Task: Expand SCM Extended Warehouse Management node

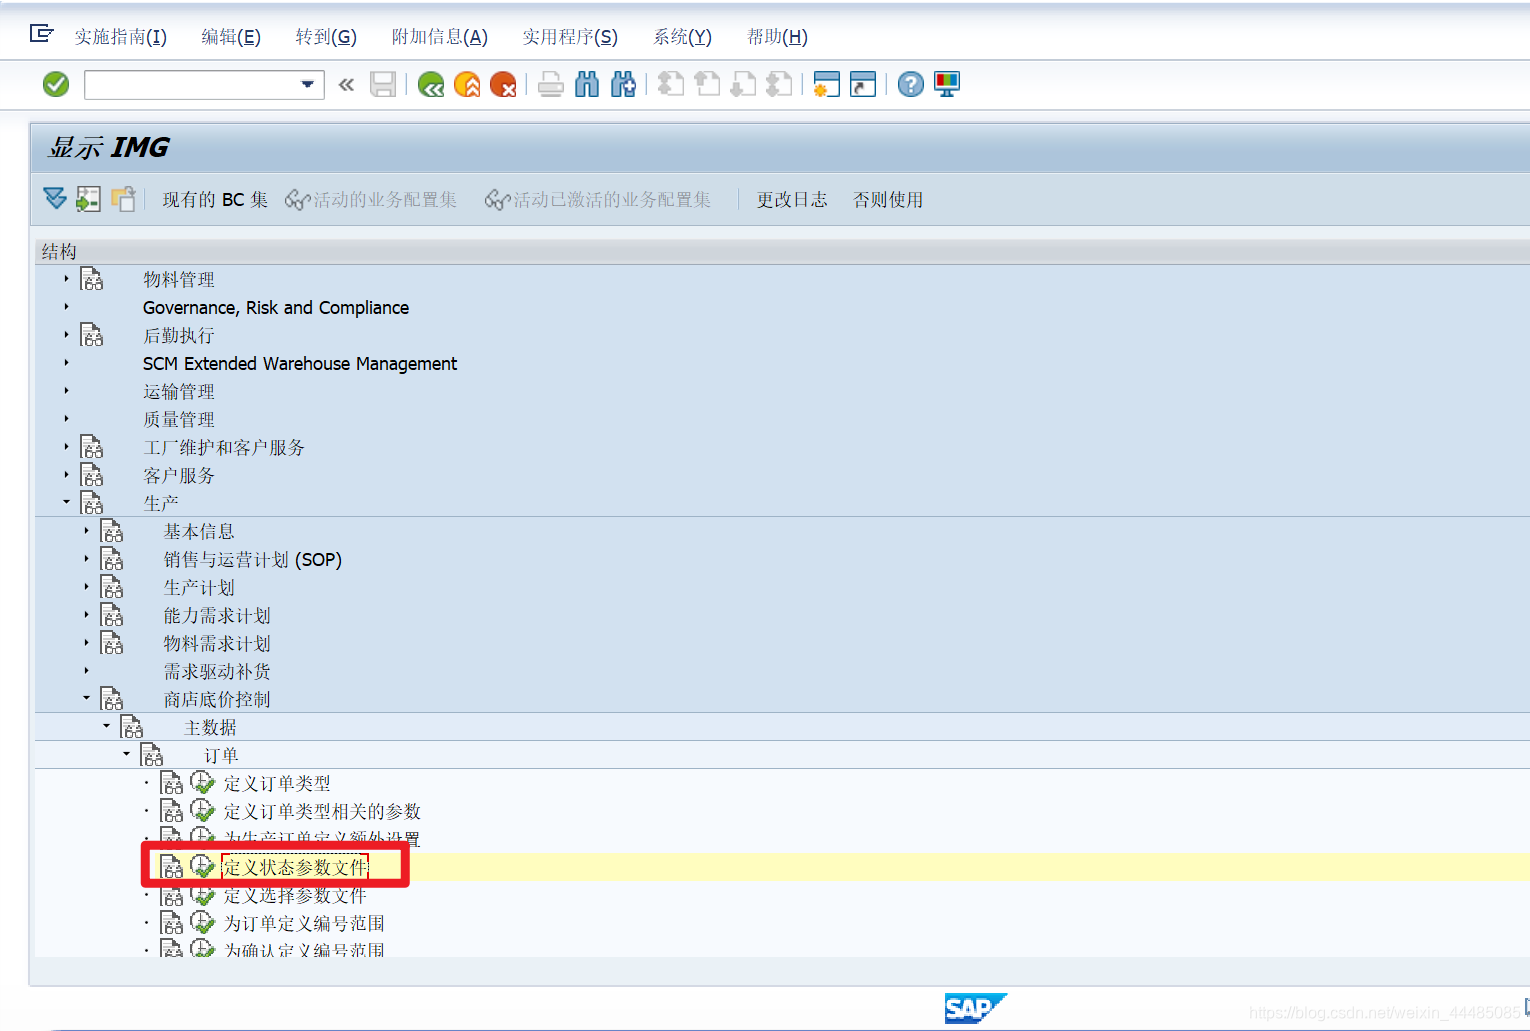Action: tap(67, 363)
